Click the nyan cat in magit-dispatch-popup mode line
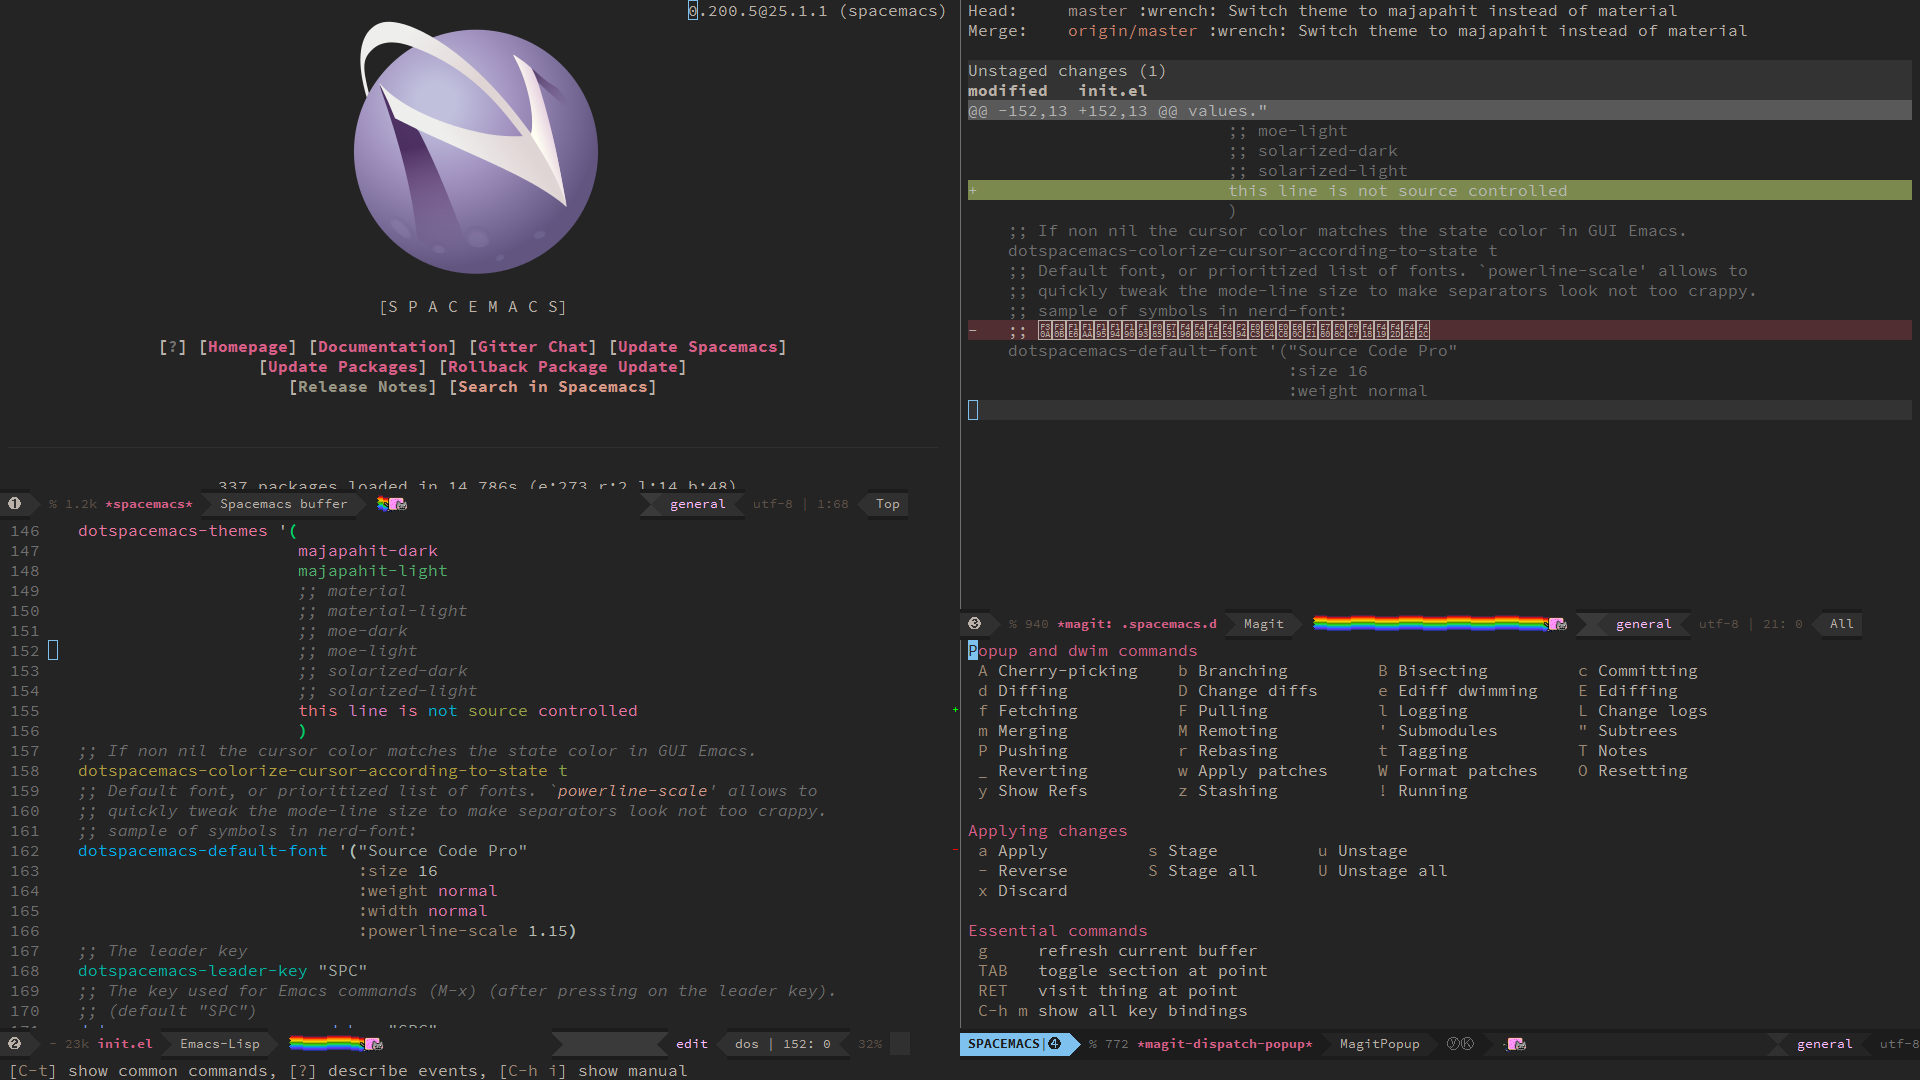1920x1080 pixels. point(1516,1044)
